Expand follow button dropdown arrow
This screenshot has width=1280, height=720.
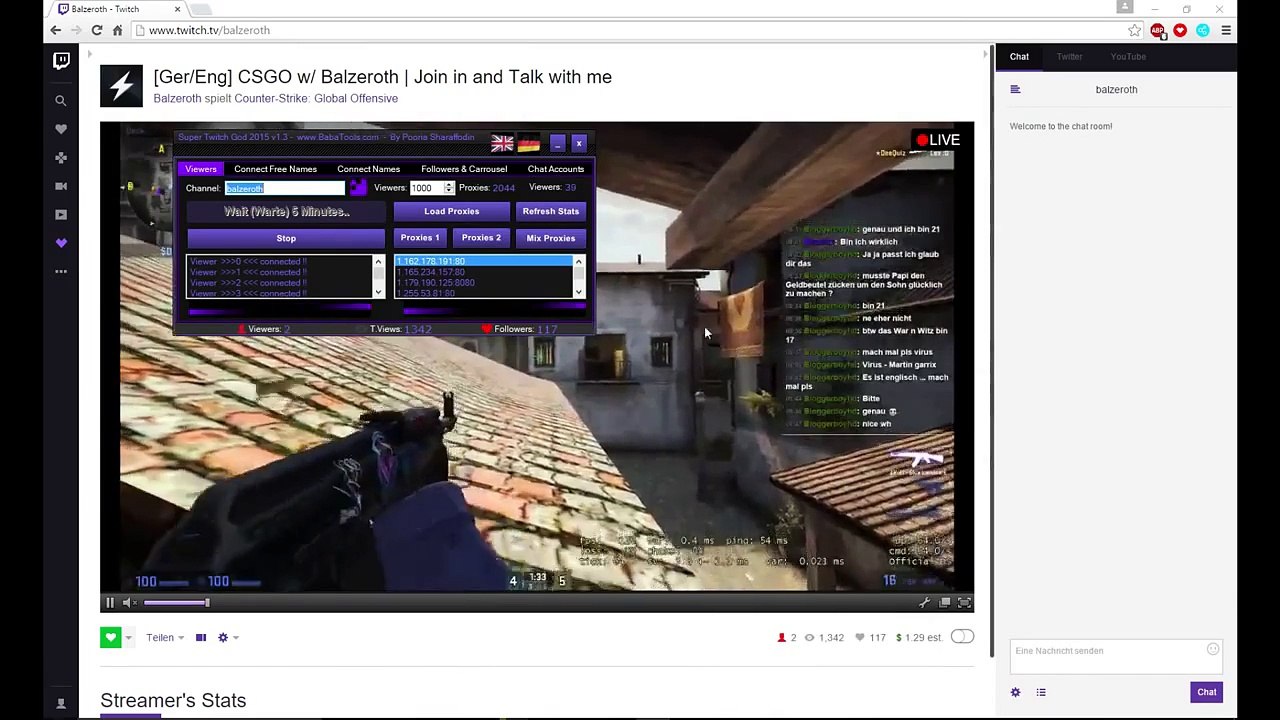pos(128,637)
